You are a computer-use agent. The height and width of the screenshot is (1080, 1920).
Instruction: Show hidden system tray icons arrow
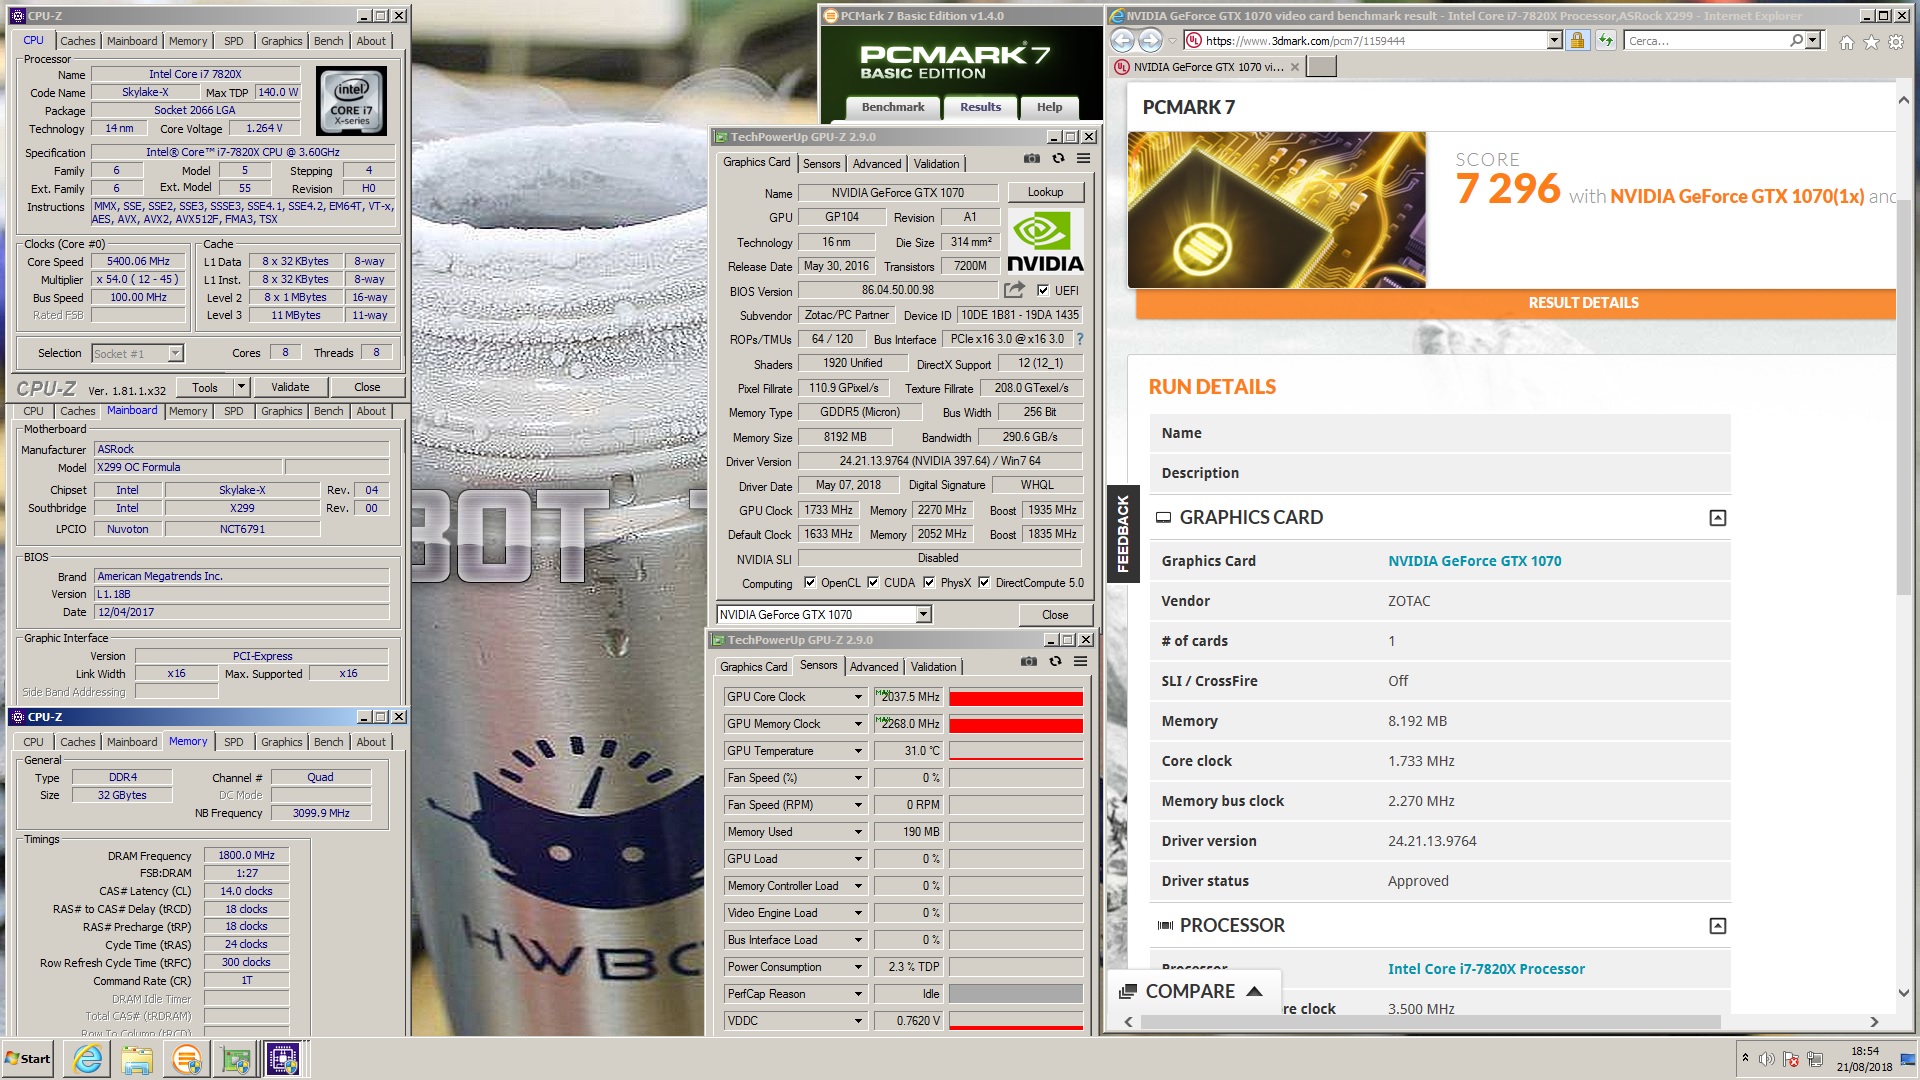[1745, 1058]
